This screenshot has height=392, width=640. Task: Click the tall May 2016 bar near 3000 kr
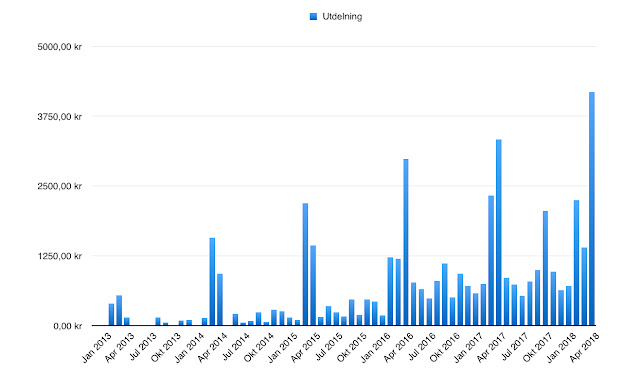click(x=406, y=242)
